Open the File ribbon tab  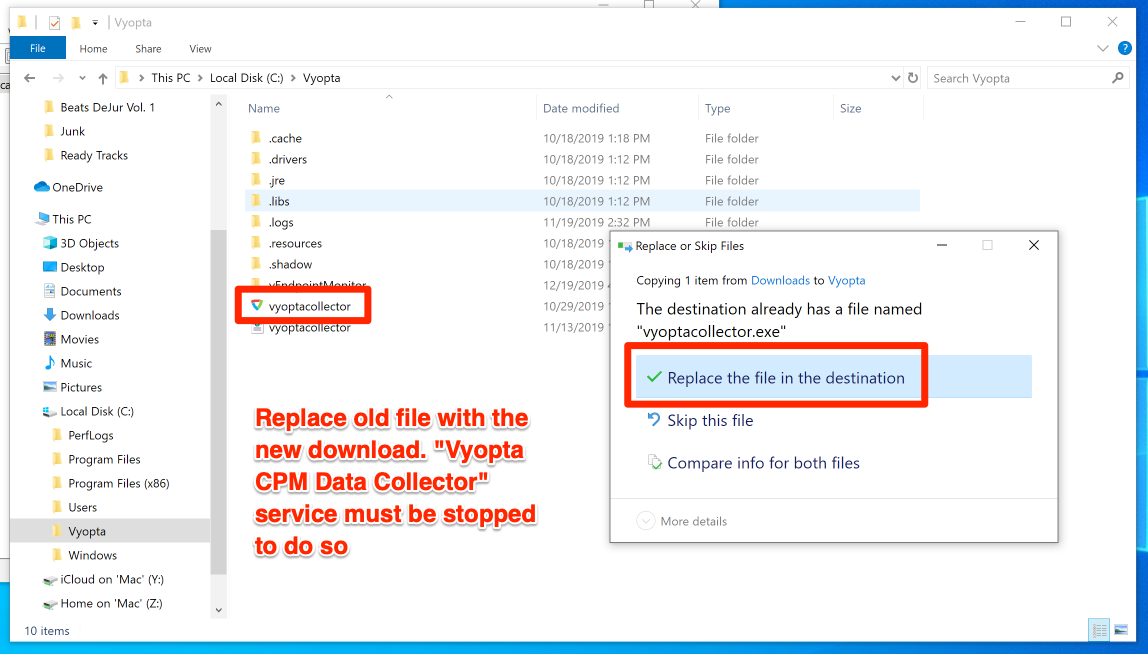pyautogui.click(x=38, y=48)
